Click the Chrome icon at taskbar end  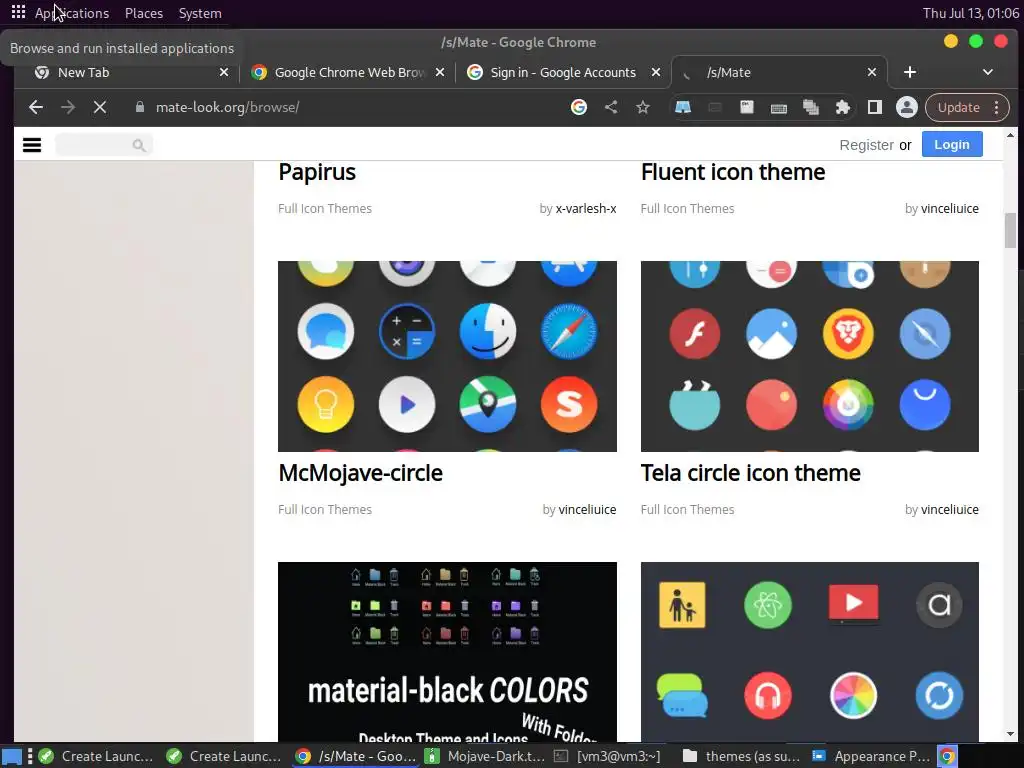coord(948,756)
